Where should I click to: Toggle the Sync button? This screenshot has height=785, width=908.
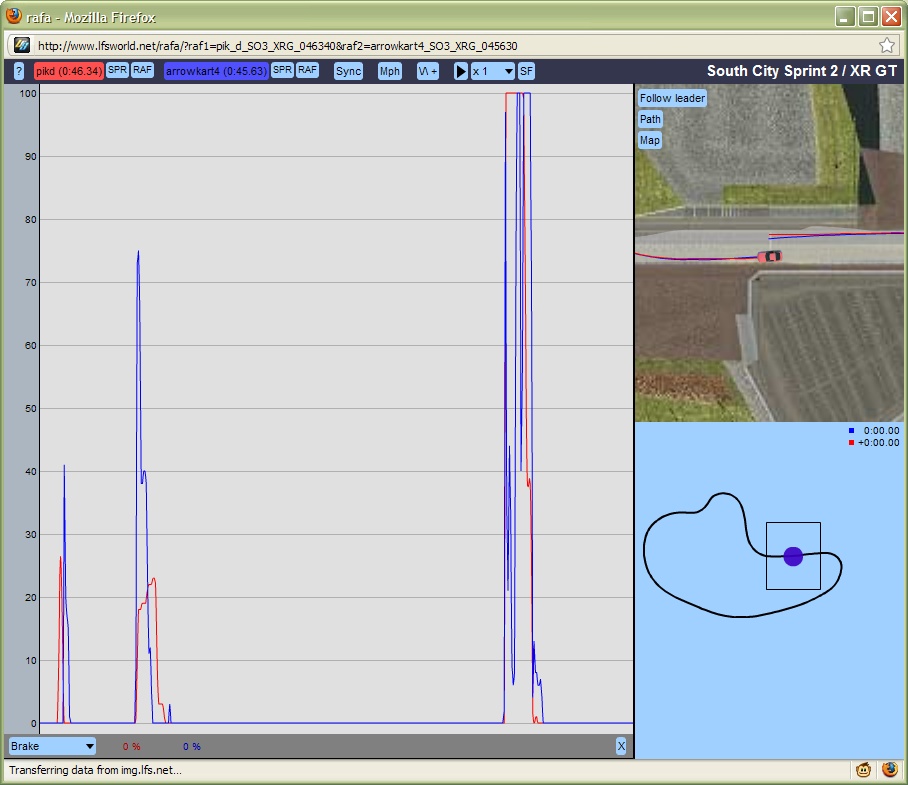[348, 71]
